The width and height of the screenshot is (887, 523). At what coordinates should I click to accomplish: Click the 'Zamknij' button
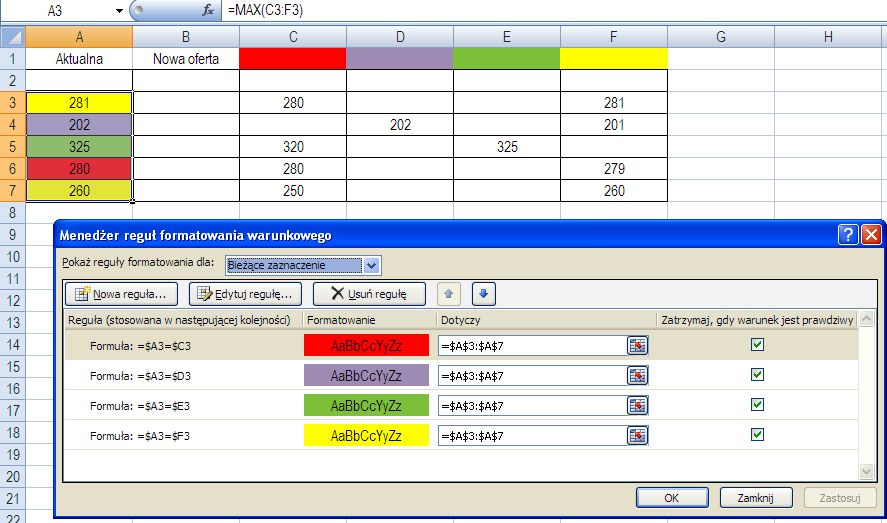coord(755,498)
